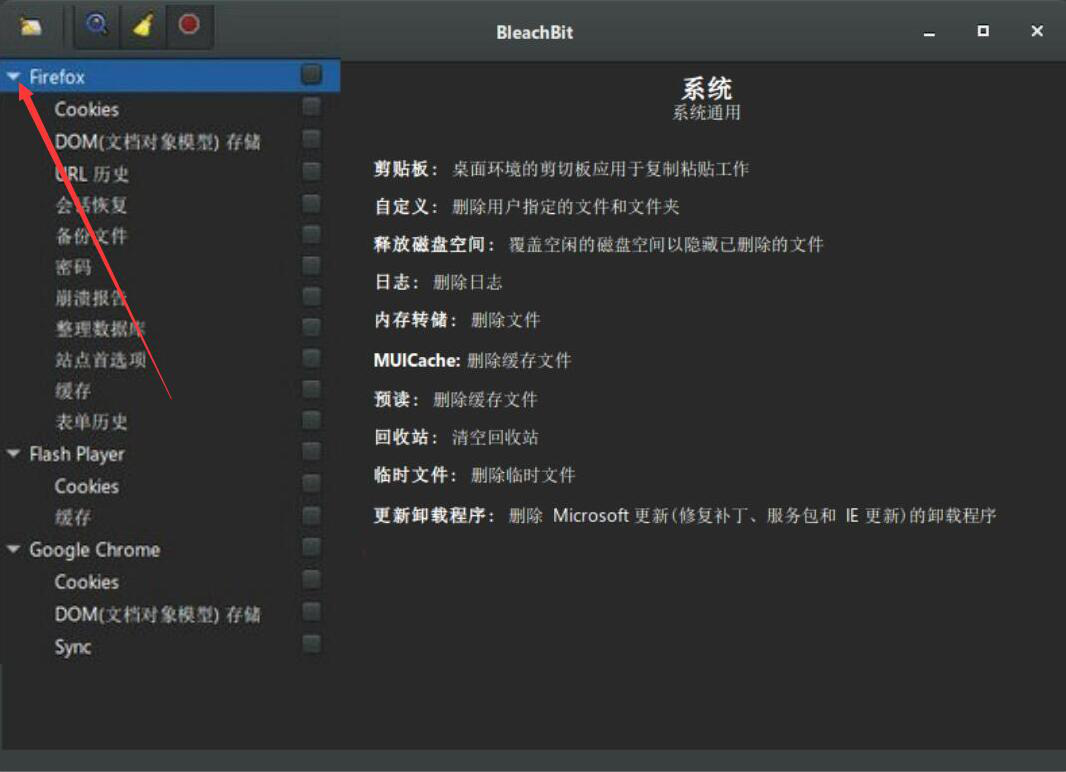1066x772 pixels.
Task: Click the 回收站 description label
Action: (x=406, y=437)
